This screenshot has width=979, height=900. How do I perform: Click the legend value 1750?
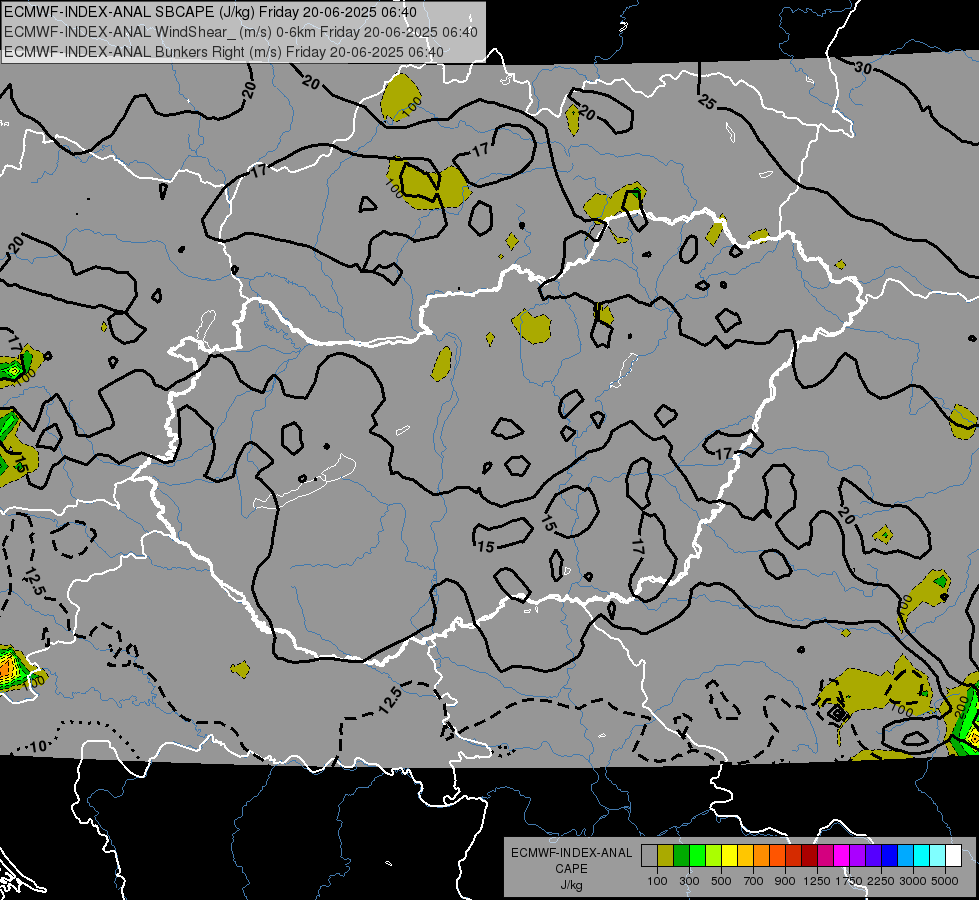point(849,881)
